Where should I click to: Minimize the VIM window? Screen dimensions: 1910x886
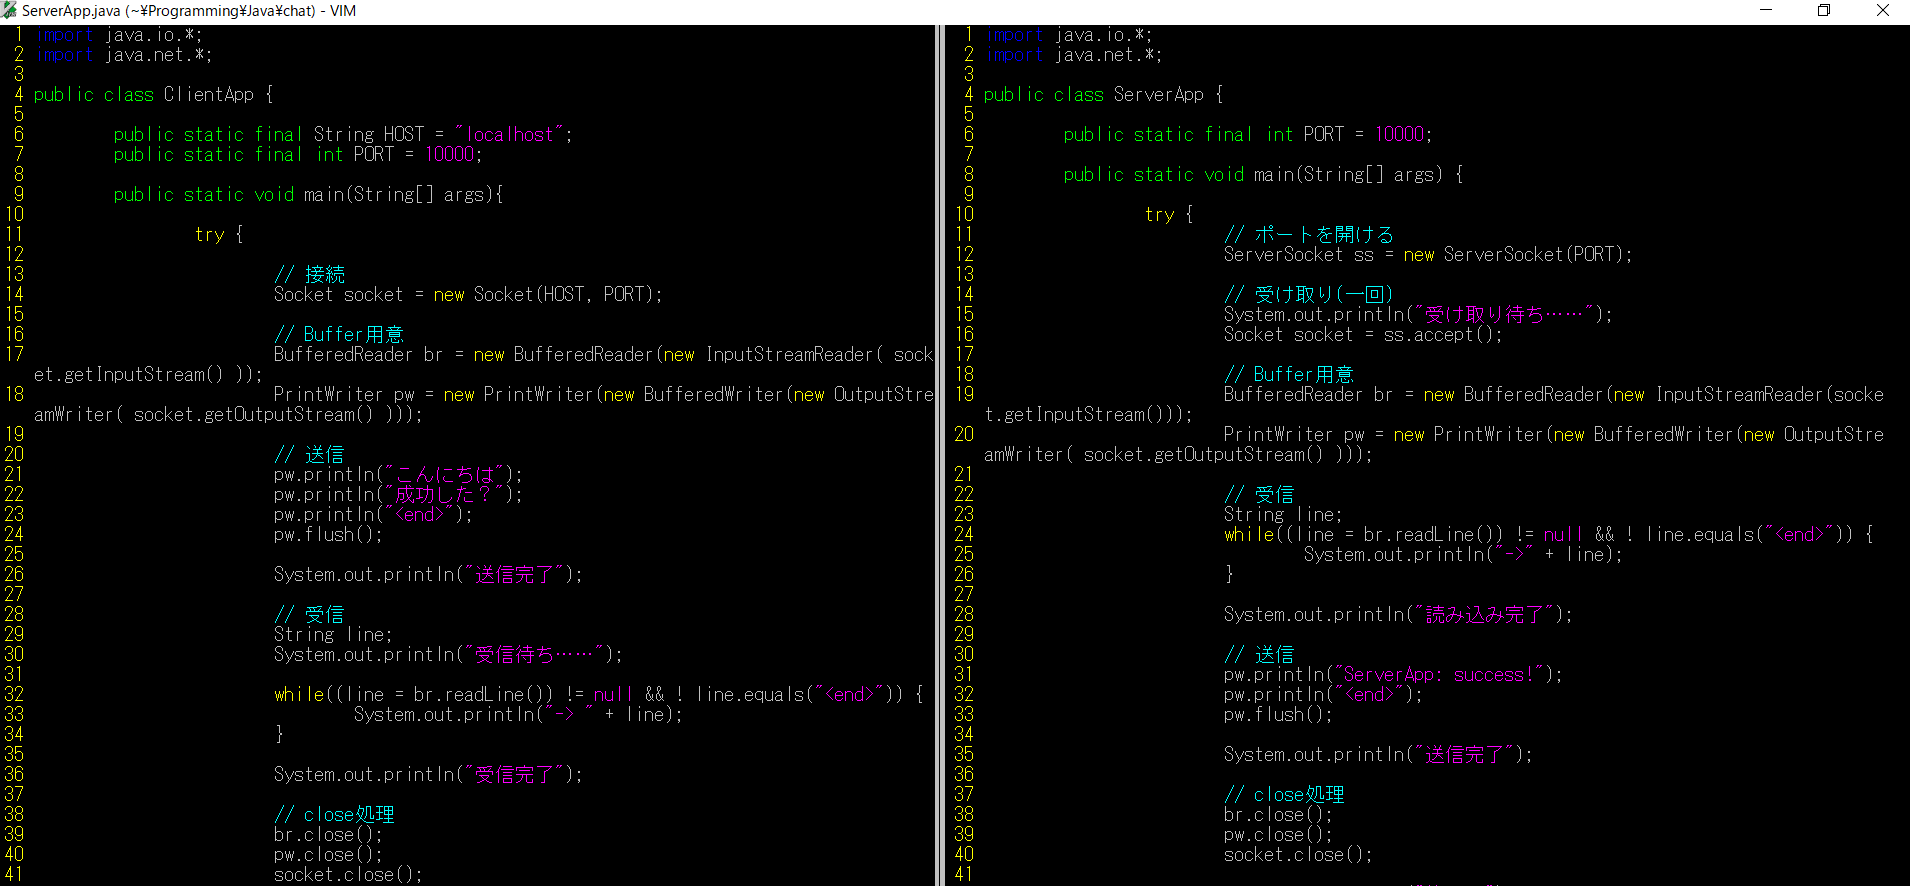(1766, 10)
